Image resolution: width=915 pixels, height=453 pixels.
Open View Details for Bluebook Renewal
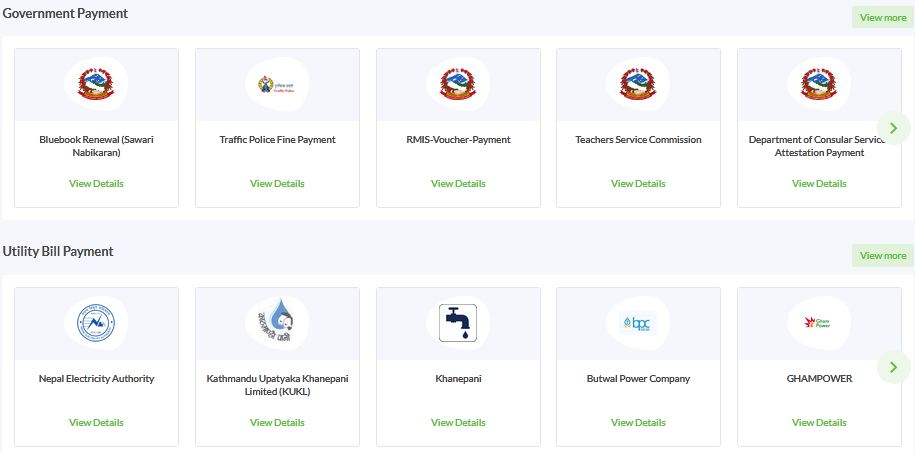[96, 183]
